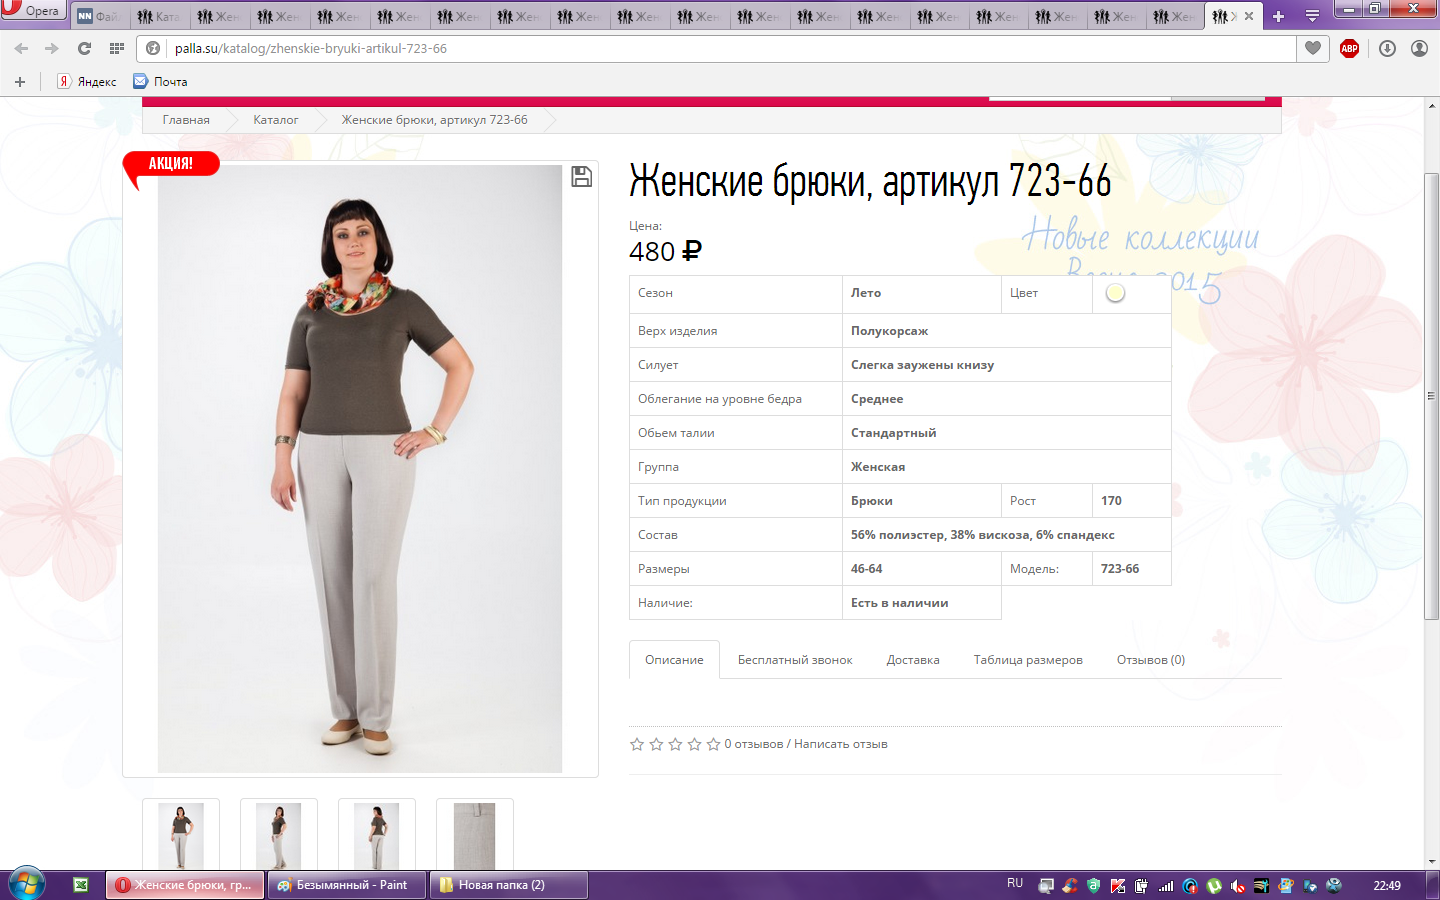Open the Adblock Plus extension icon
The image size is (1440, 900).
[1349, 48]
